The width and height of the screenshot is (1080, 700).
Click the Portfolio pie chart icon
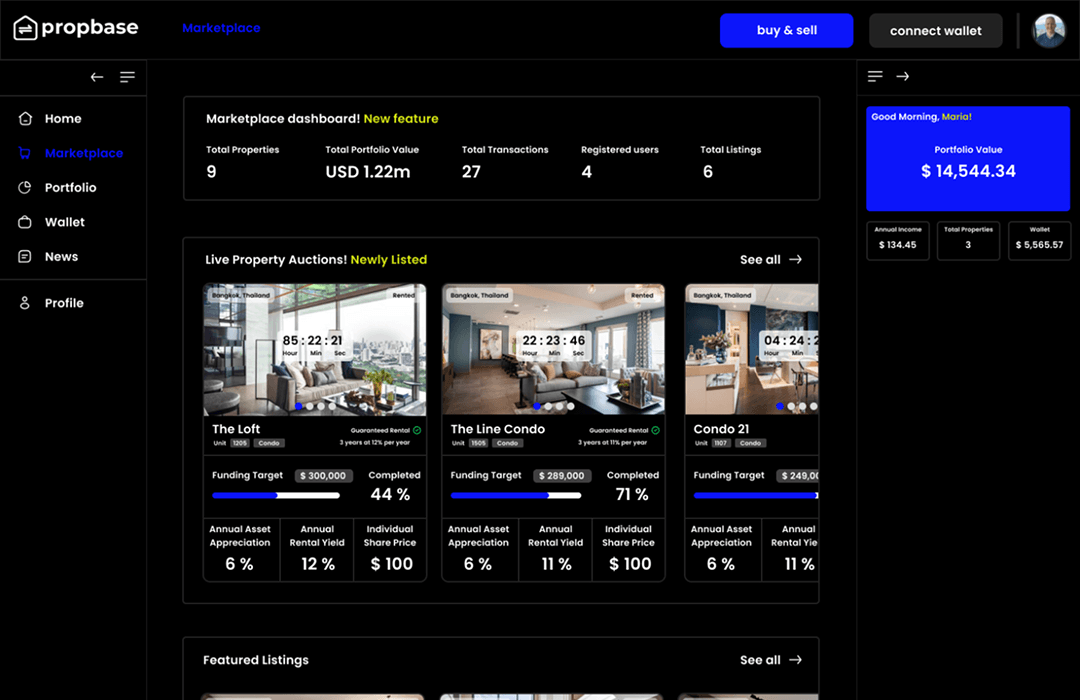point(25,188)
